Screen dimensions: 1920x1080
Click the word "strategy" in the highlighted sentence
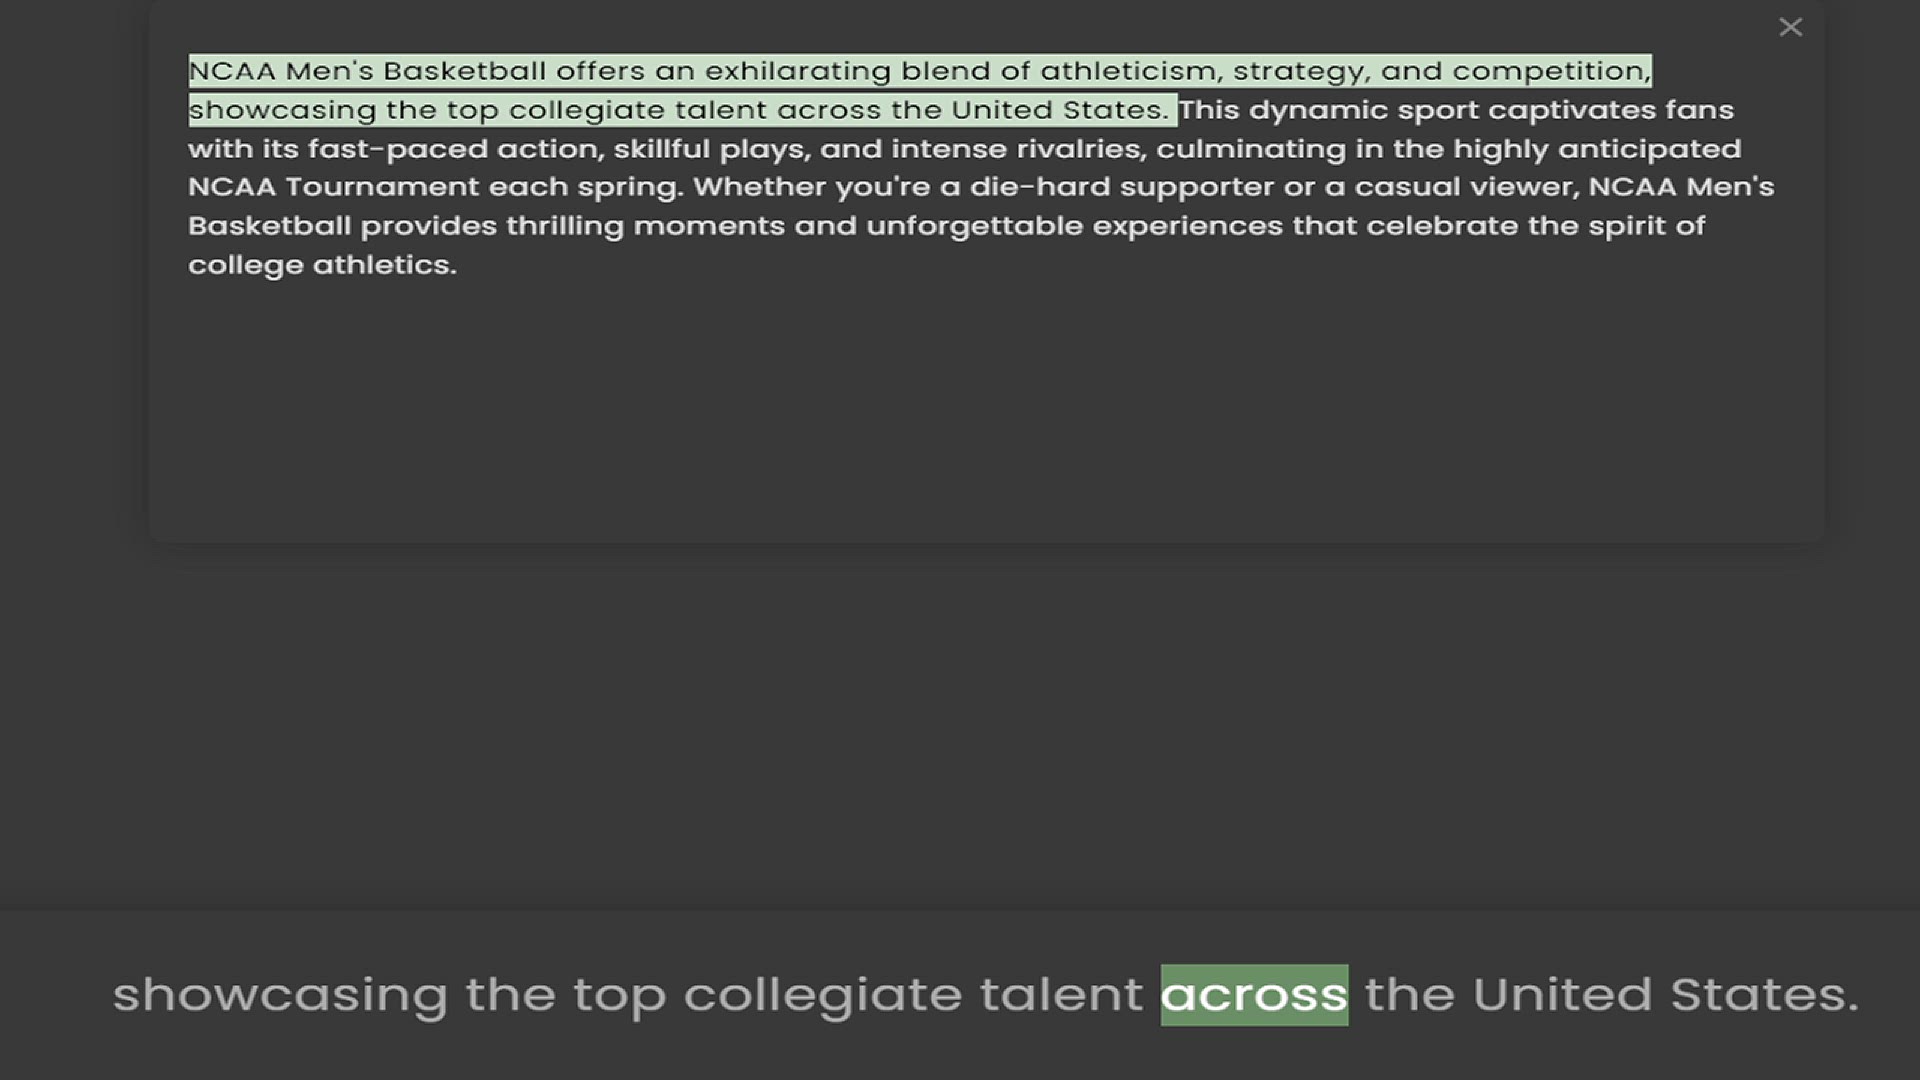(x=1301, y=71)
